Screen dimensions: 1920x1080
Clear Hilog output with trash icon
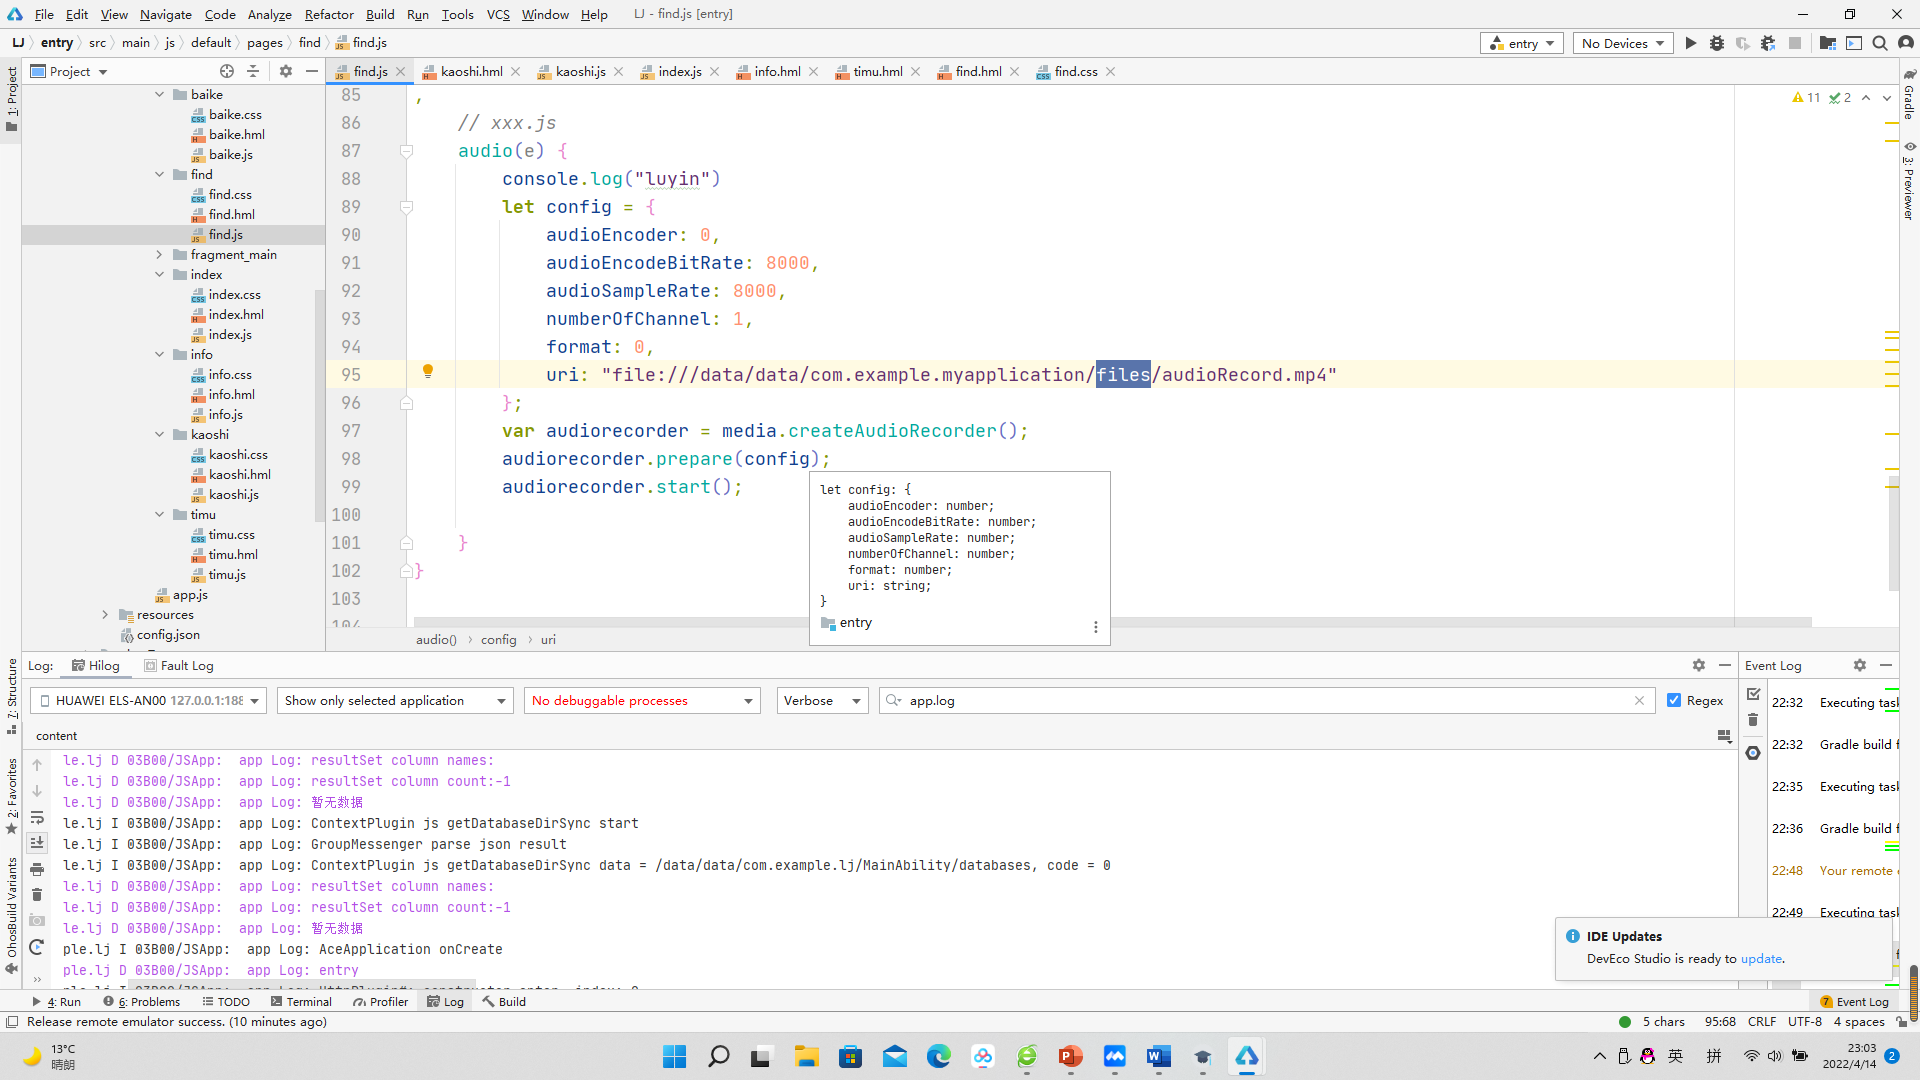[37, 895]
